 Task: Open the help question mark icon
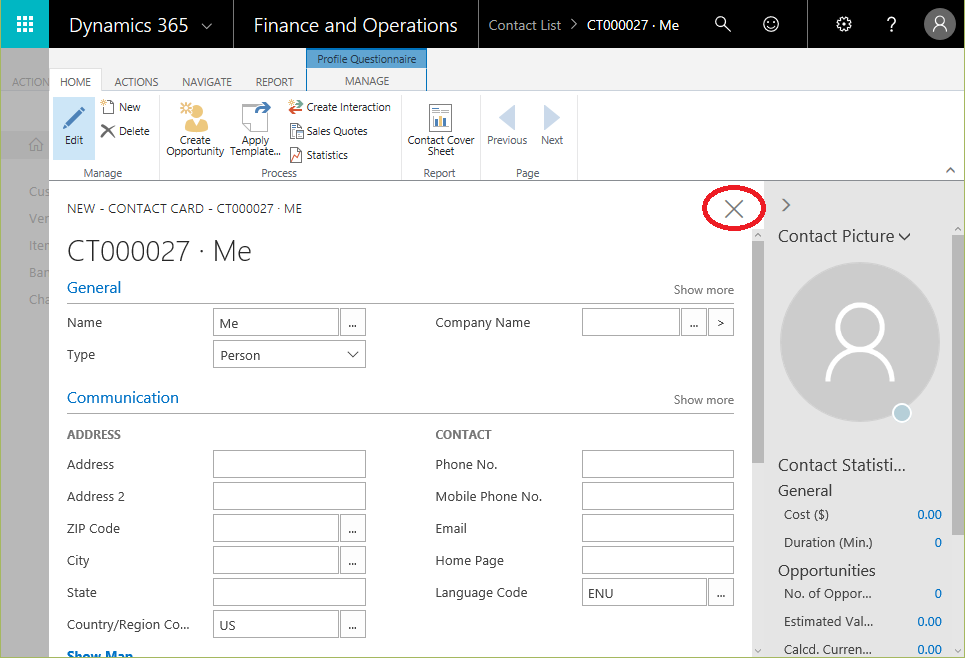[891, 24]
